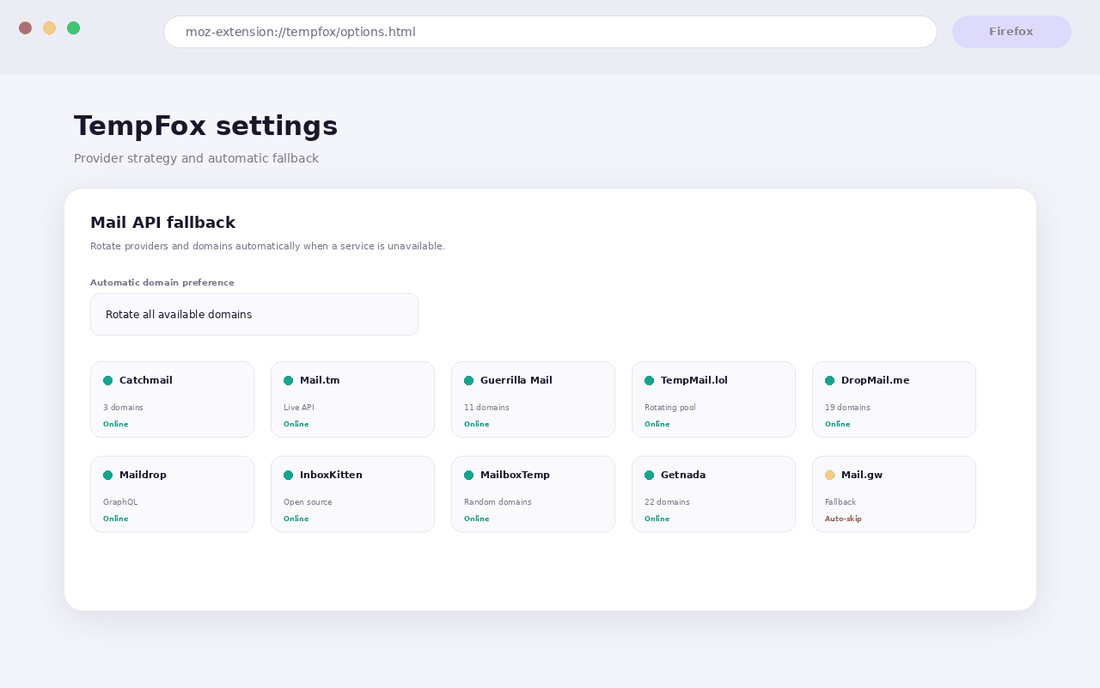Click the orange status dot next to Mail.gw
Screen dimensions: 1100x688
(830, 475)
